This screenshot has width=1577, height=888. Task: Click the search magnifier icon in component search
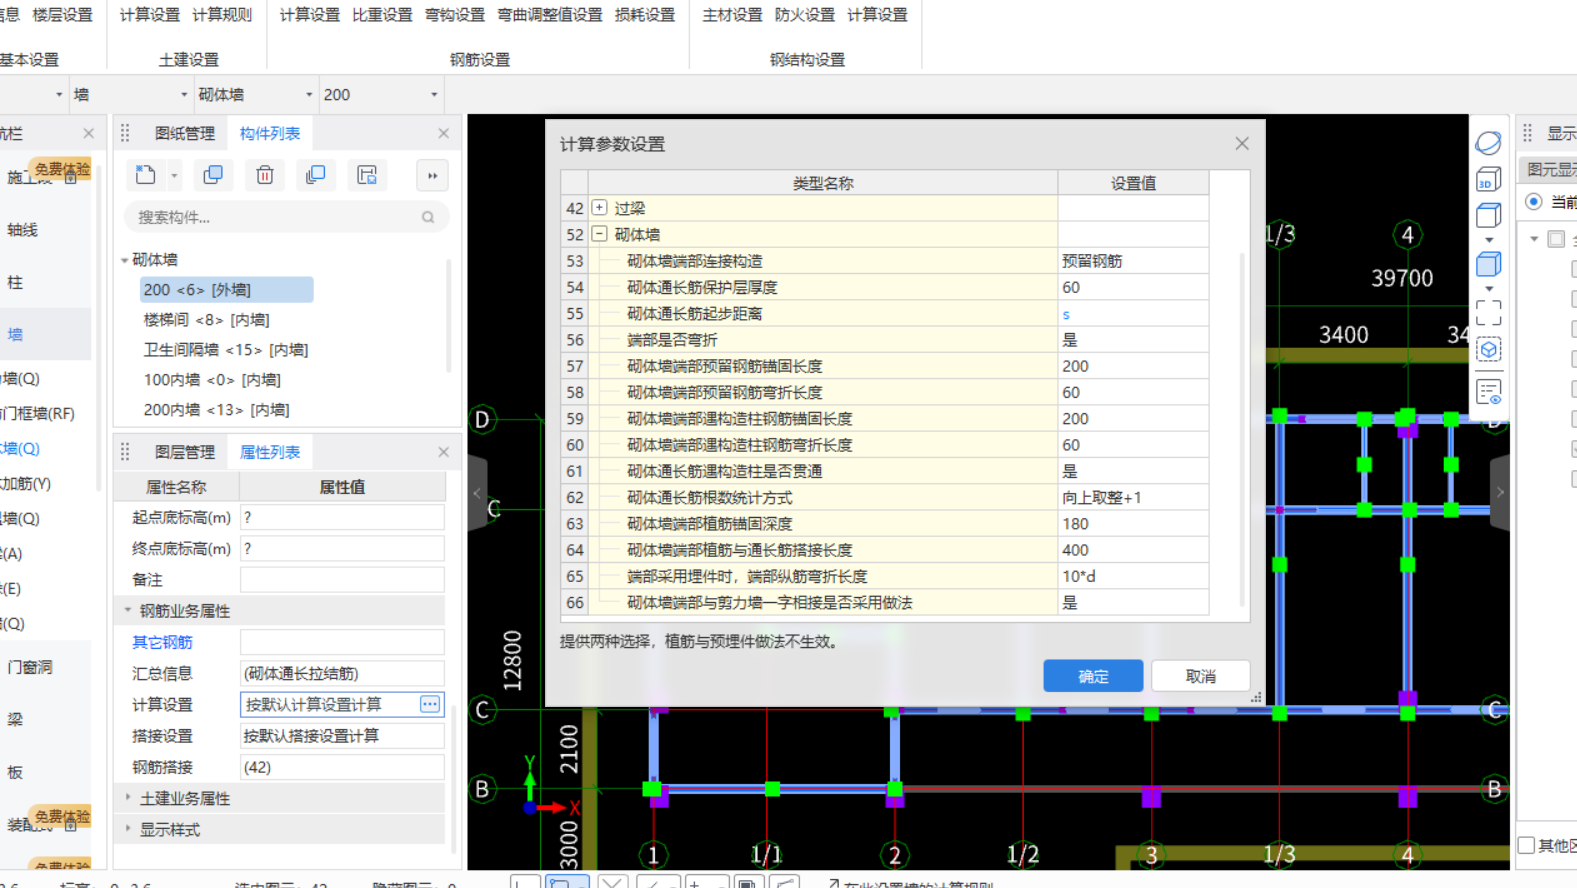pyautogui.click(x=428, y=217)
